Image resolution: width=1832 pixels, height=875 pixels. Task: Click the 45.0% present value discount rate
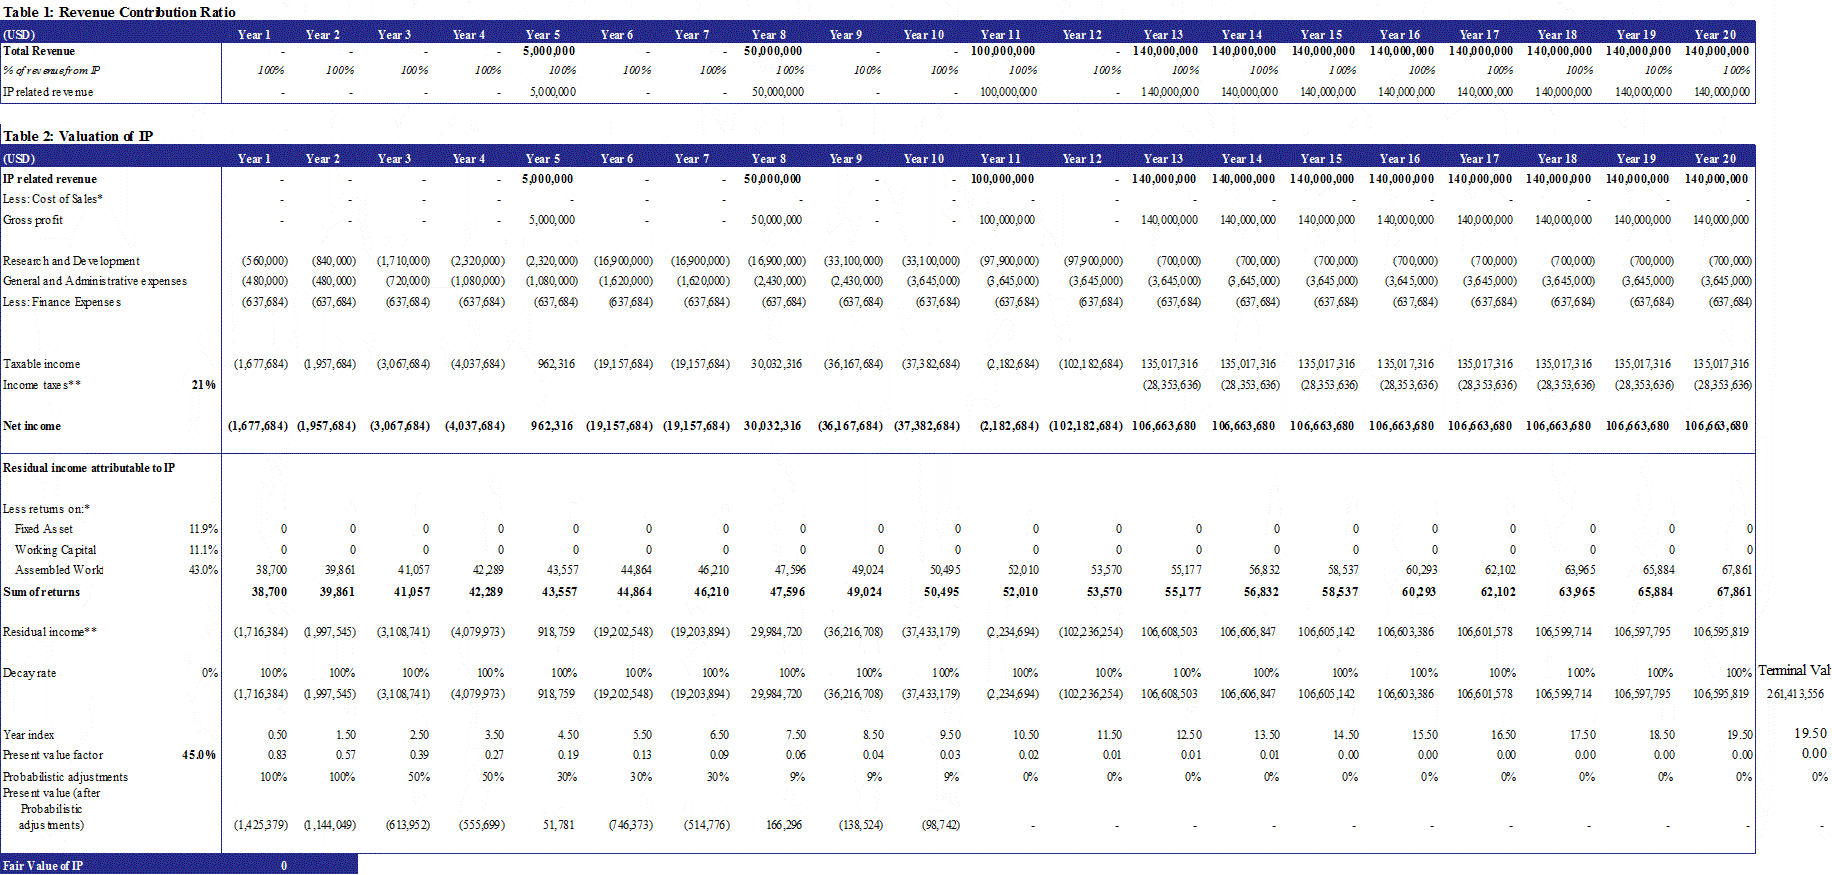[199, 755]
